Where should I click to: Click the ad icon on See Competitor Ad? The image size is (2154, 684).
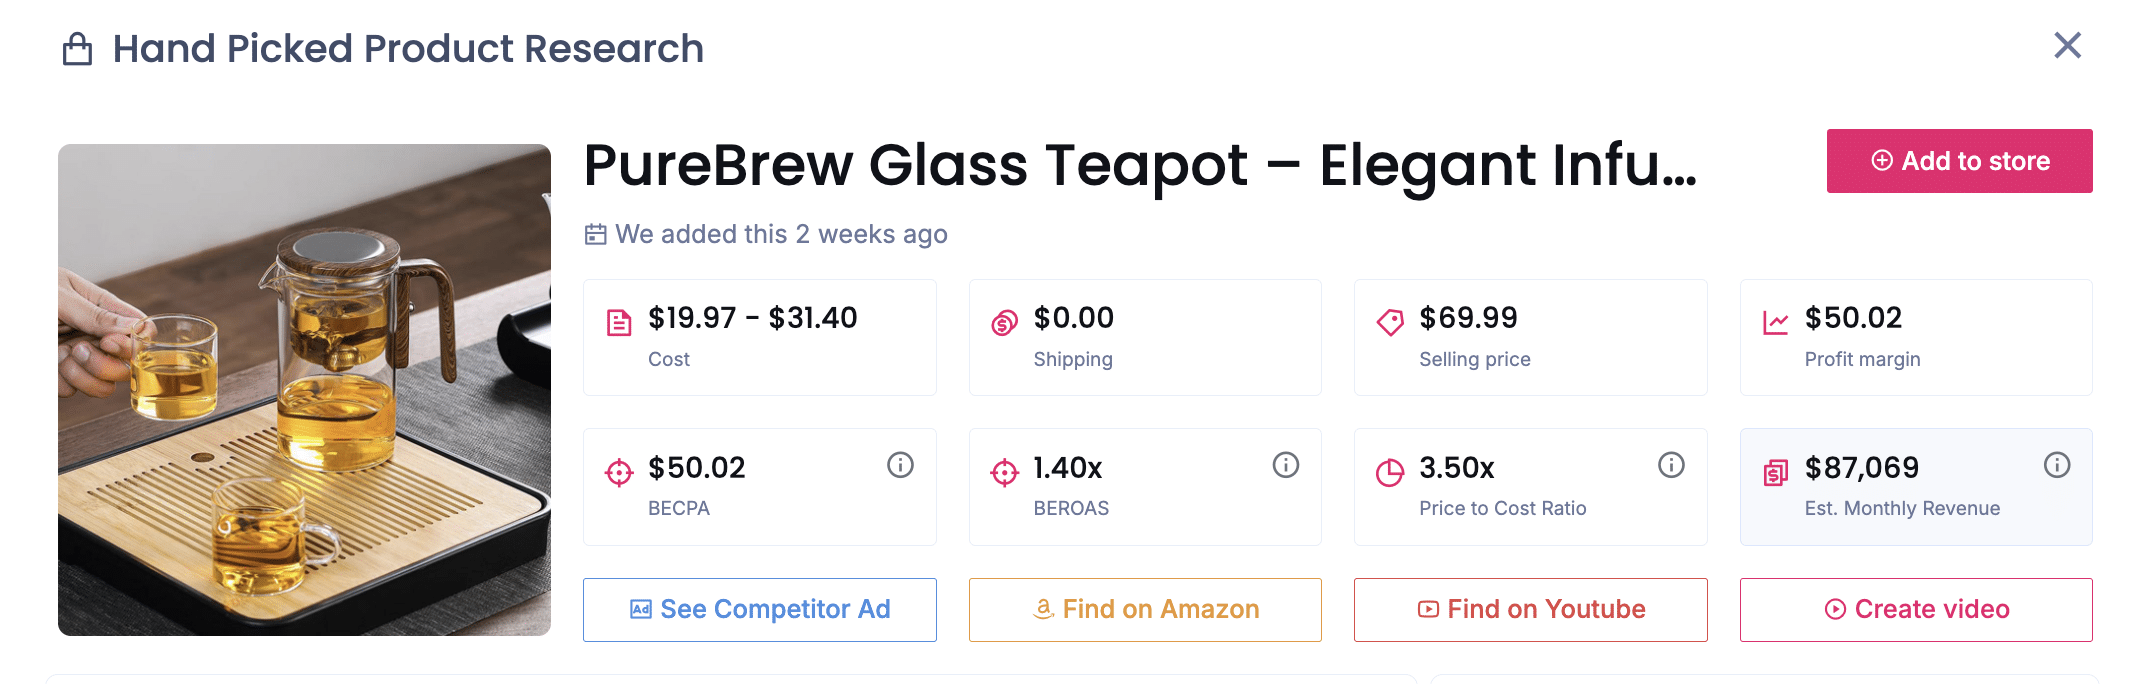(639, 608)
